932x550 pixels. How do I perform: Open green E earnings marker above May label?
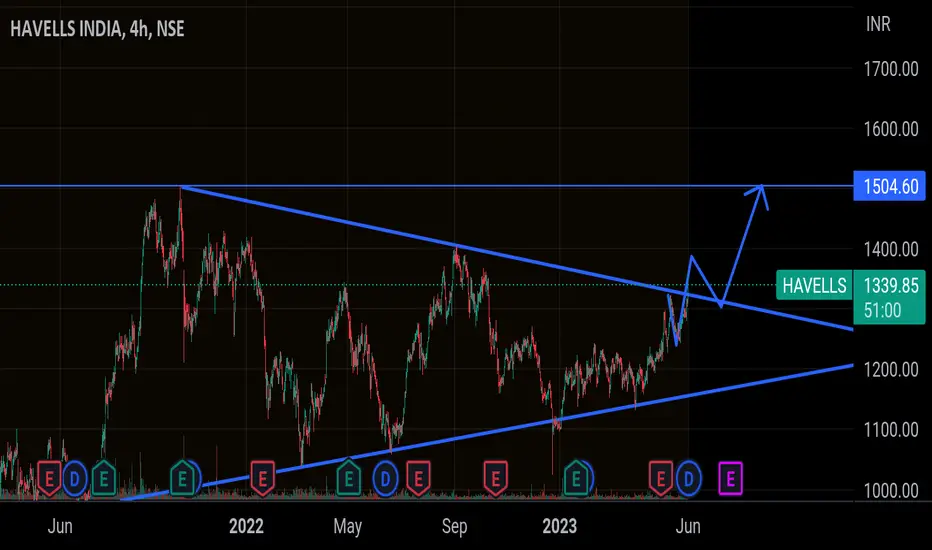pos(349,478)
